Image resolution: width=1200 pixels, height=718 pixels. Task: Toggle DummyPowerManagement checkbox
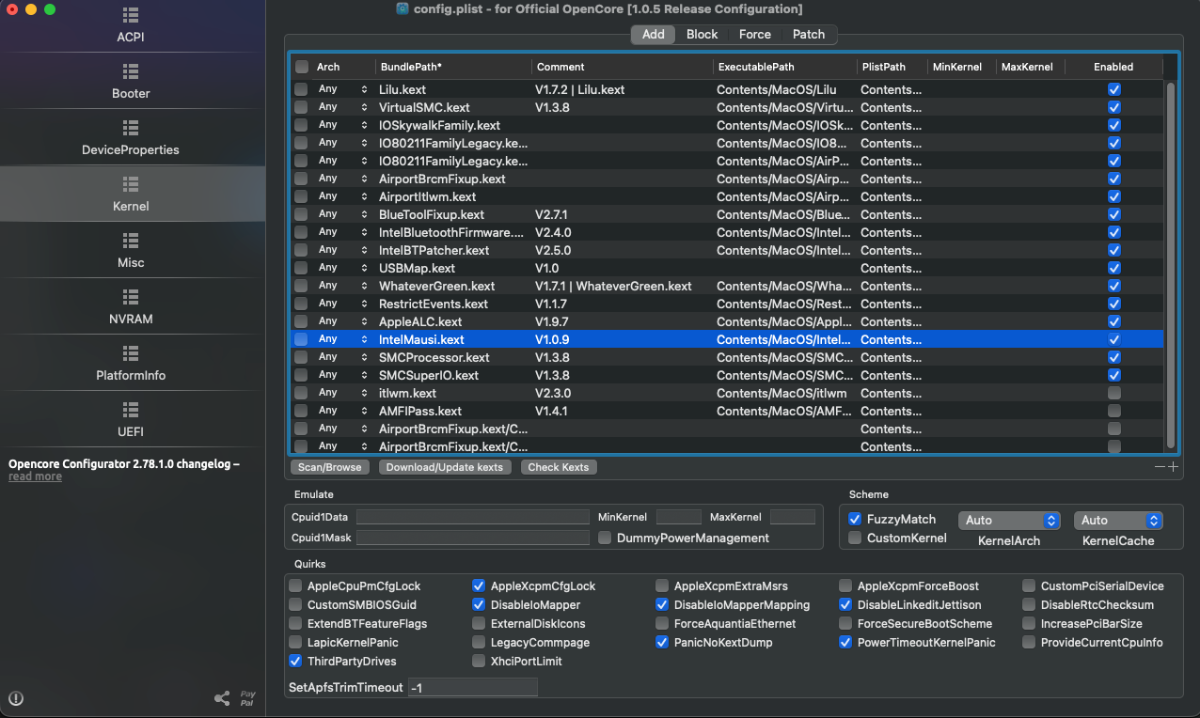tap(605, 538)
